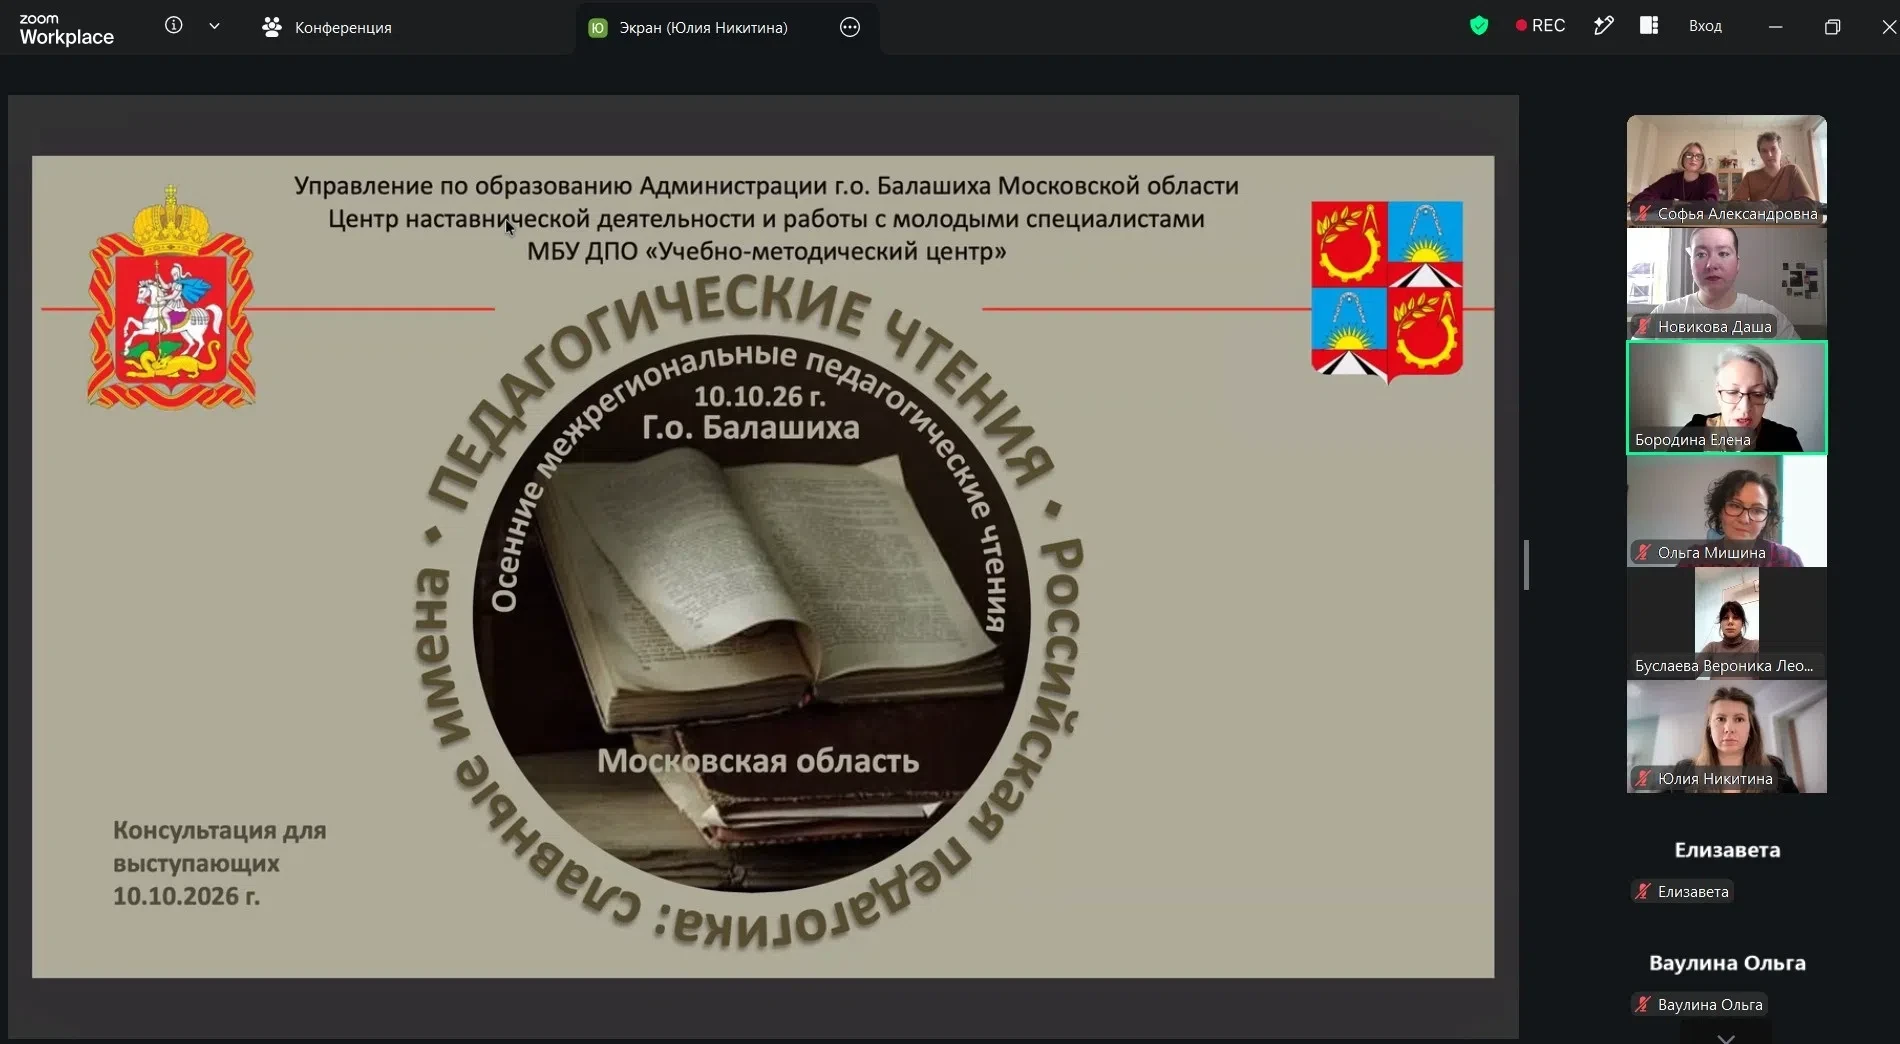This screenshot has height=1044, width=1900.
Task: Click the Вход sign-in button
Action: (x=1705, y=26)
